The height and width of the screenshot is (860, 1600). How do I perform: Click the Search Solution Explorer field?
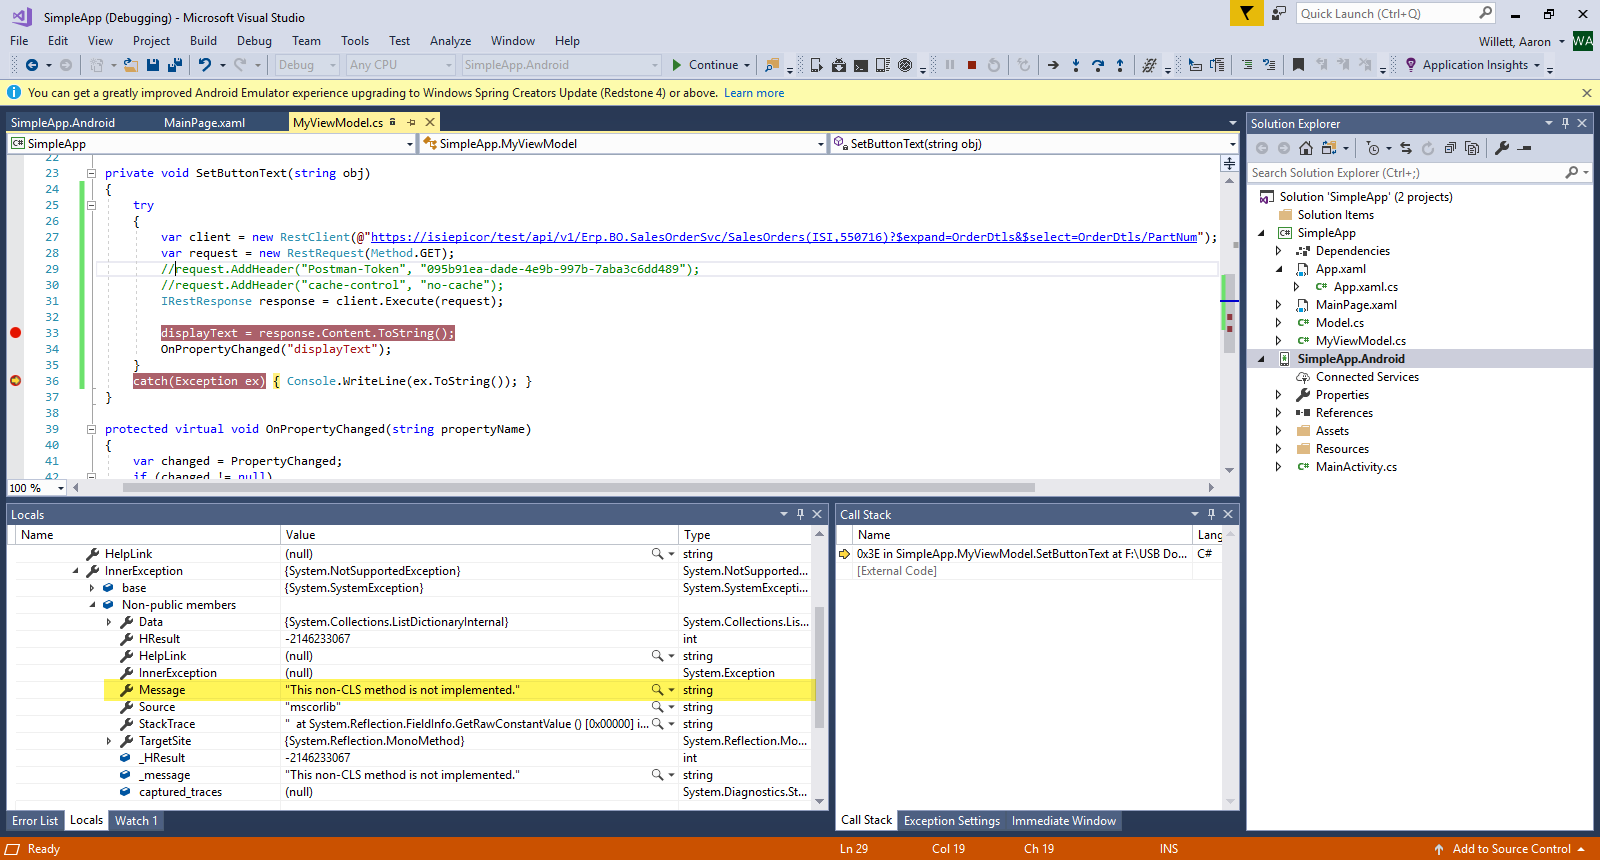1419,173
